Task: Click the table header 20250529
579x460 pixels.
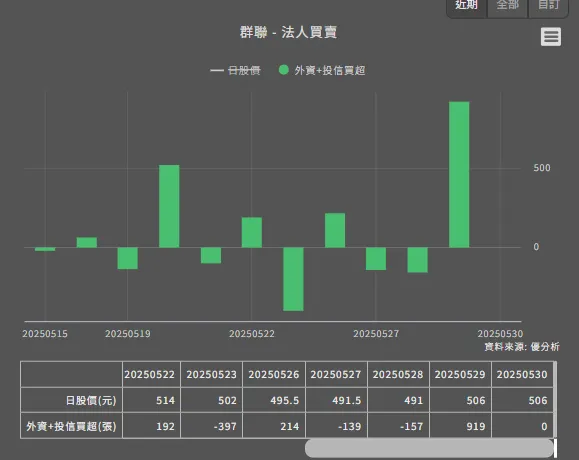Action: pyautogui.click(x=460, y=374)
